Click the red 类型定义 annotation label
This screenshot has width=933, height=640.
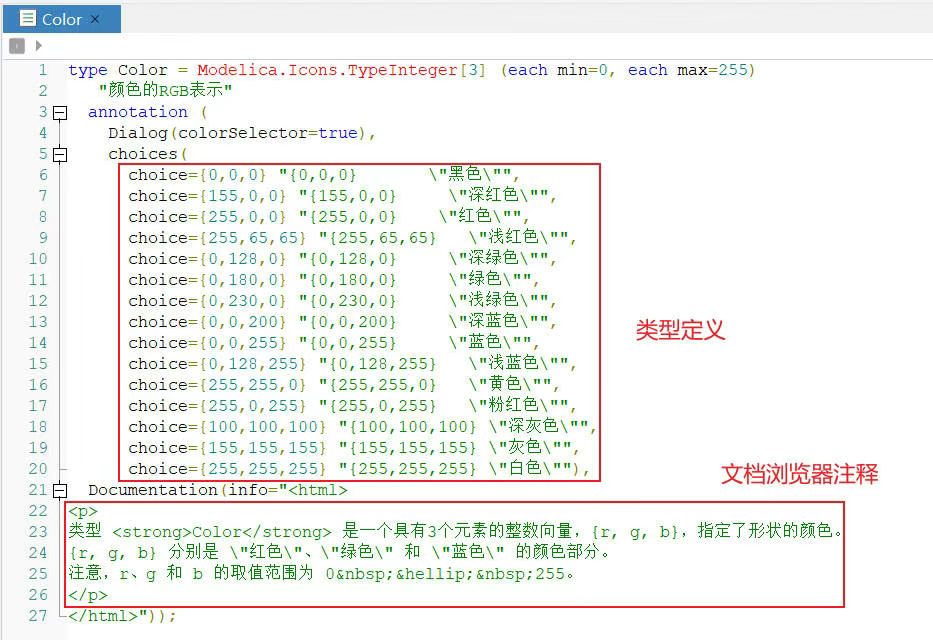pyautogui.click(x=679, y=330)
